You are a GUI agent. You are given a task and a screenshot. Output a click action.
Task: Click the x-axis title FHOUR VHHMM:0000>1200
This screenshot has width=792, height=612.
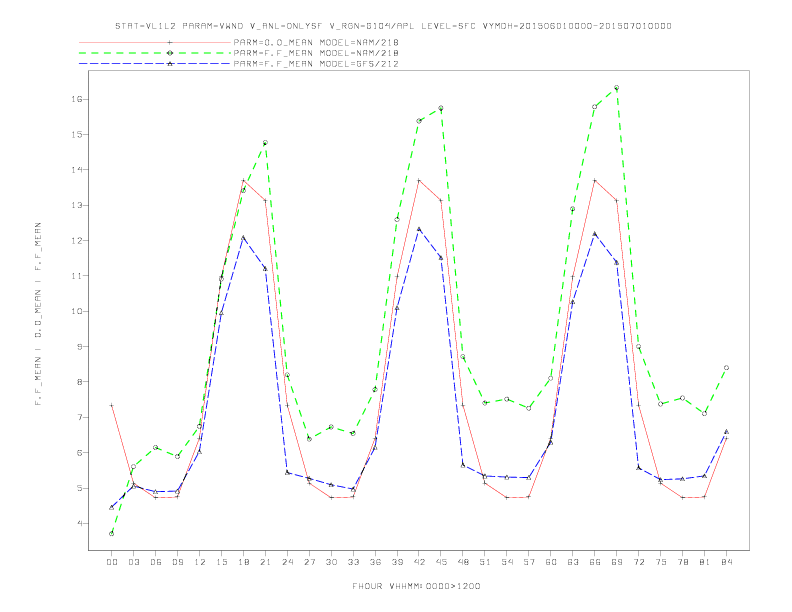[416, 586]
